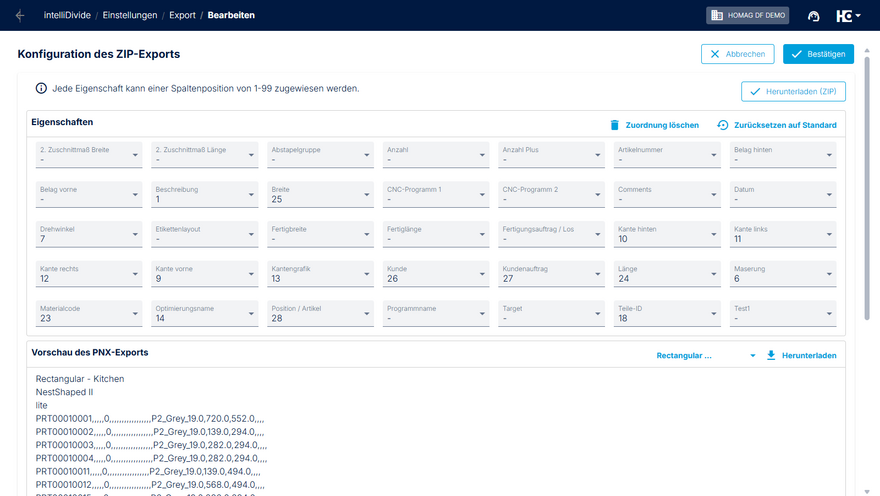Click the back arrow icon
The height and width of the screenshot is (496, 880).
(20, 15)
